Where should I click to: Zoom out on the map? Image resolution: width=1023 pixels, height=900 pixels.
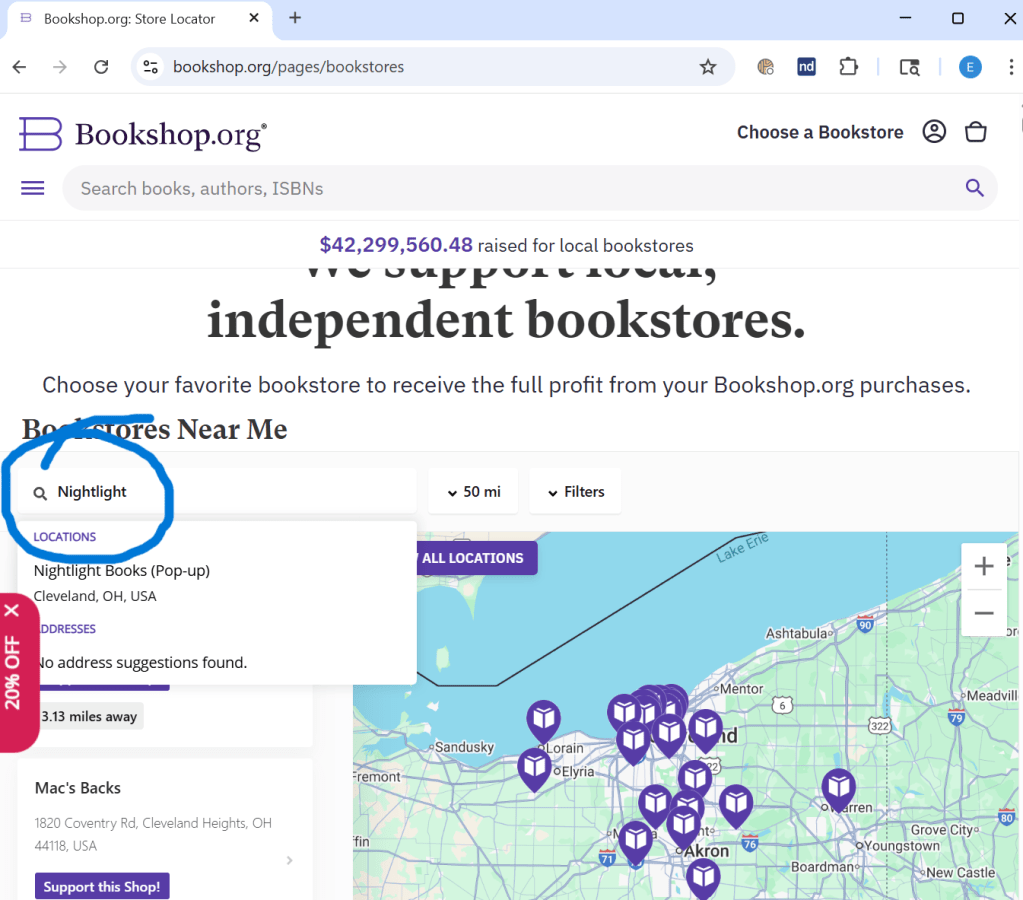point(983,613)
